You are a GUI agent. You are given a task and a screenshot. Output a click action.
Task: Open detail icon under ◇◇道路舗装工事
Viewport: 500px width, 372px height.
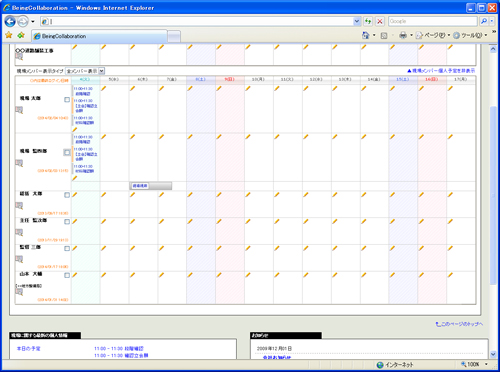pyautogui.click(x=19, y=57)
